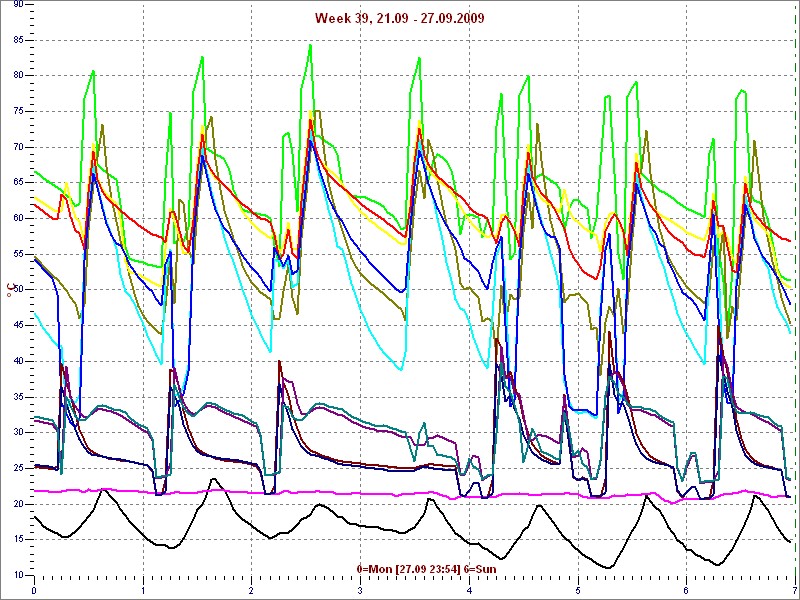Click the y-axis label 25
This screenshot has width=800, height=600.
tap(17, 468)
